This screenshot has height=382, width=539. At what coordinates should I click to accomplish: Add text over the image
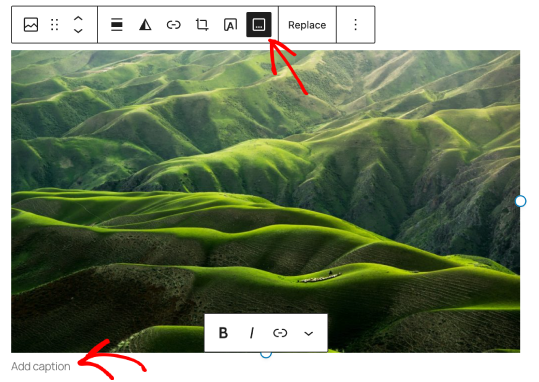tap(230, 25)
